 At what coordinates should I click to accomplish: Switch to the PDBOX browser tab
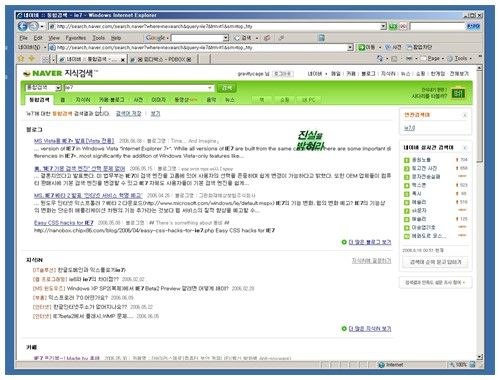[x=163, y=60]
